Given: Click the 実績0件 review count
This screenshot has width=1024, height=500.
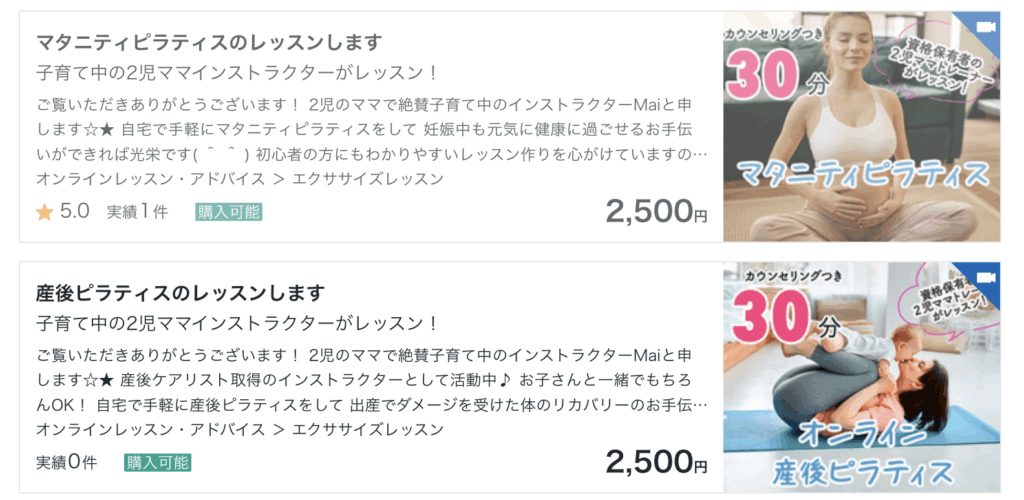Looking at the screenshot, I should (x=66, y=463).
